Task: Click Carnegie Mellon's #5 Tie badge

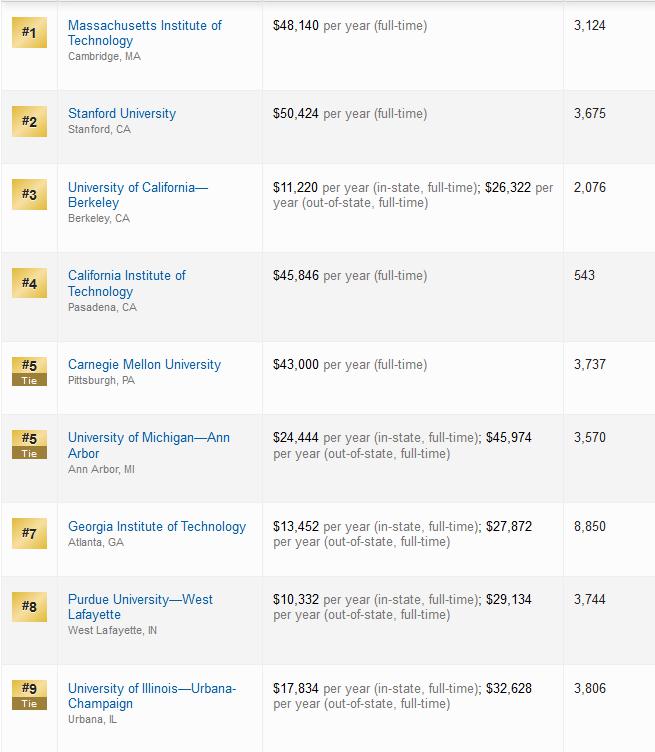Action: (29, 372)
